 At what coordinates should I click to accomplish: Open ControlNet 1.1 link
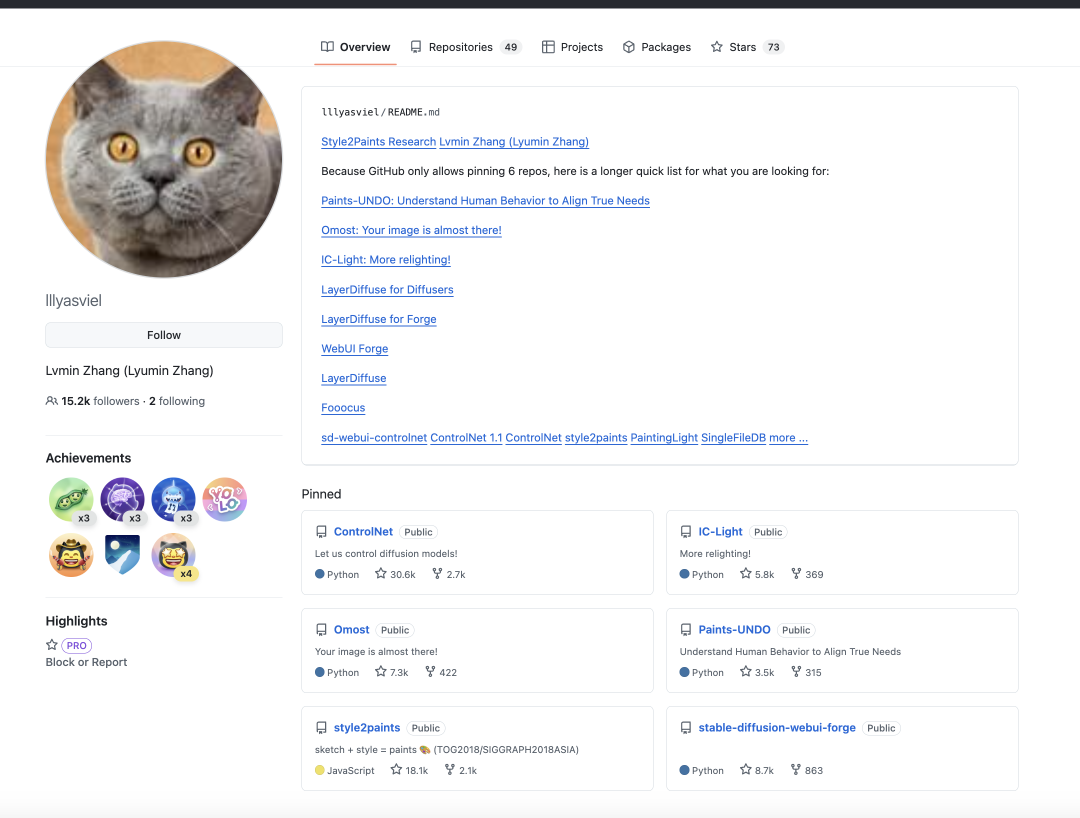(466, 438)
